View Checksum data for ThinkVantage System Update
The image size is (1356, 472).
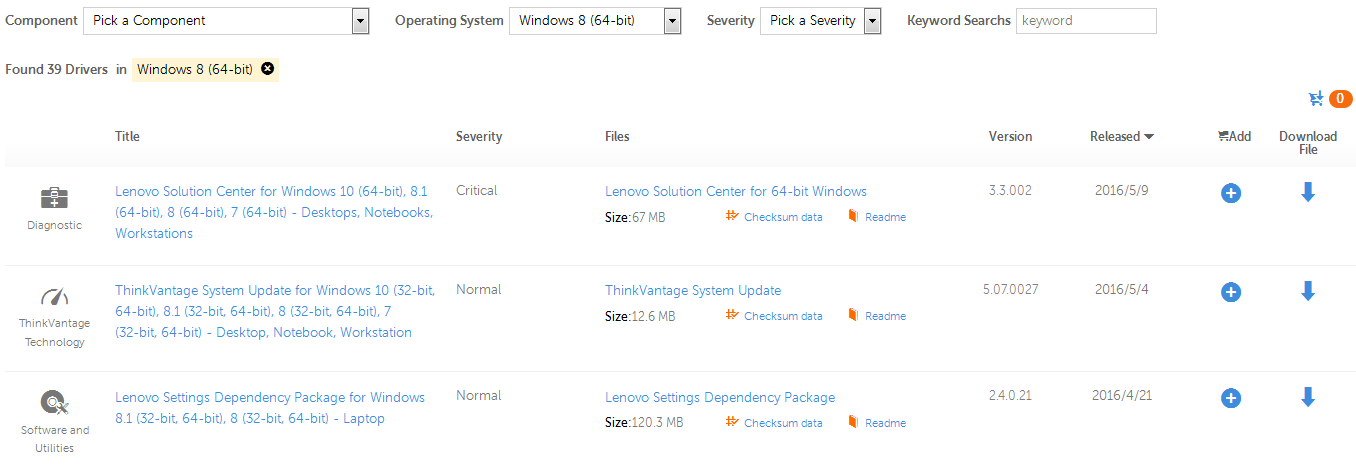[774, 316]
